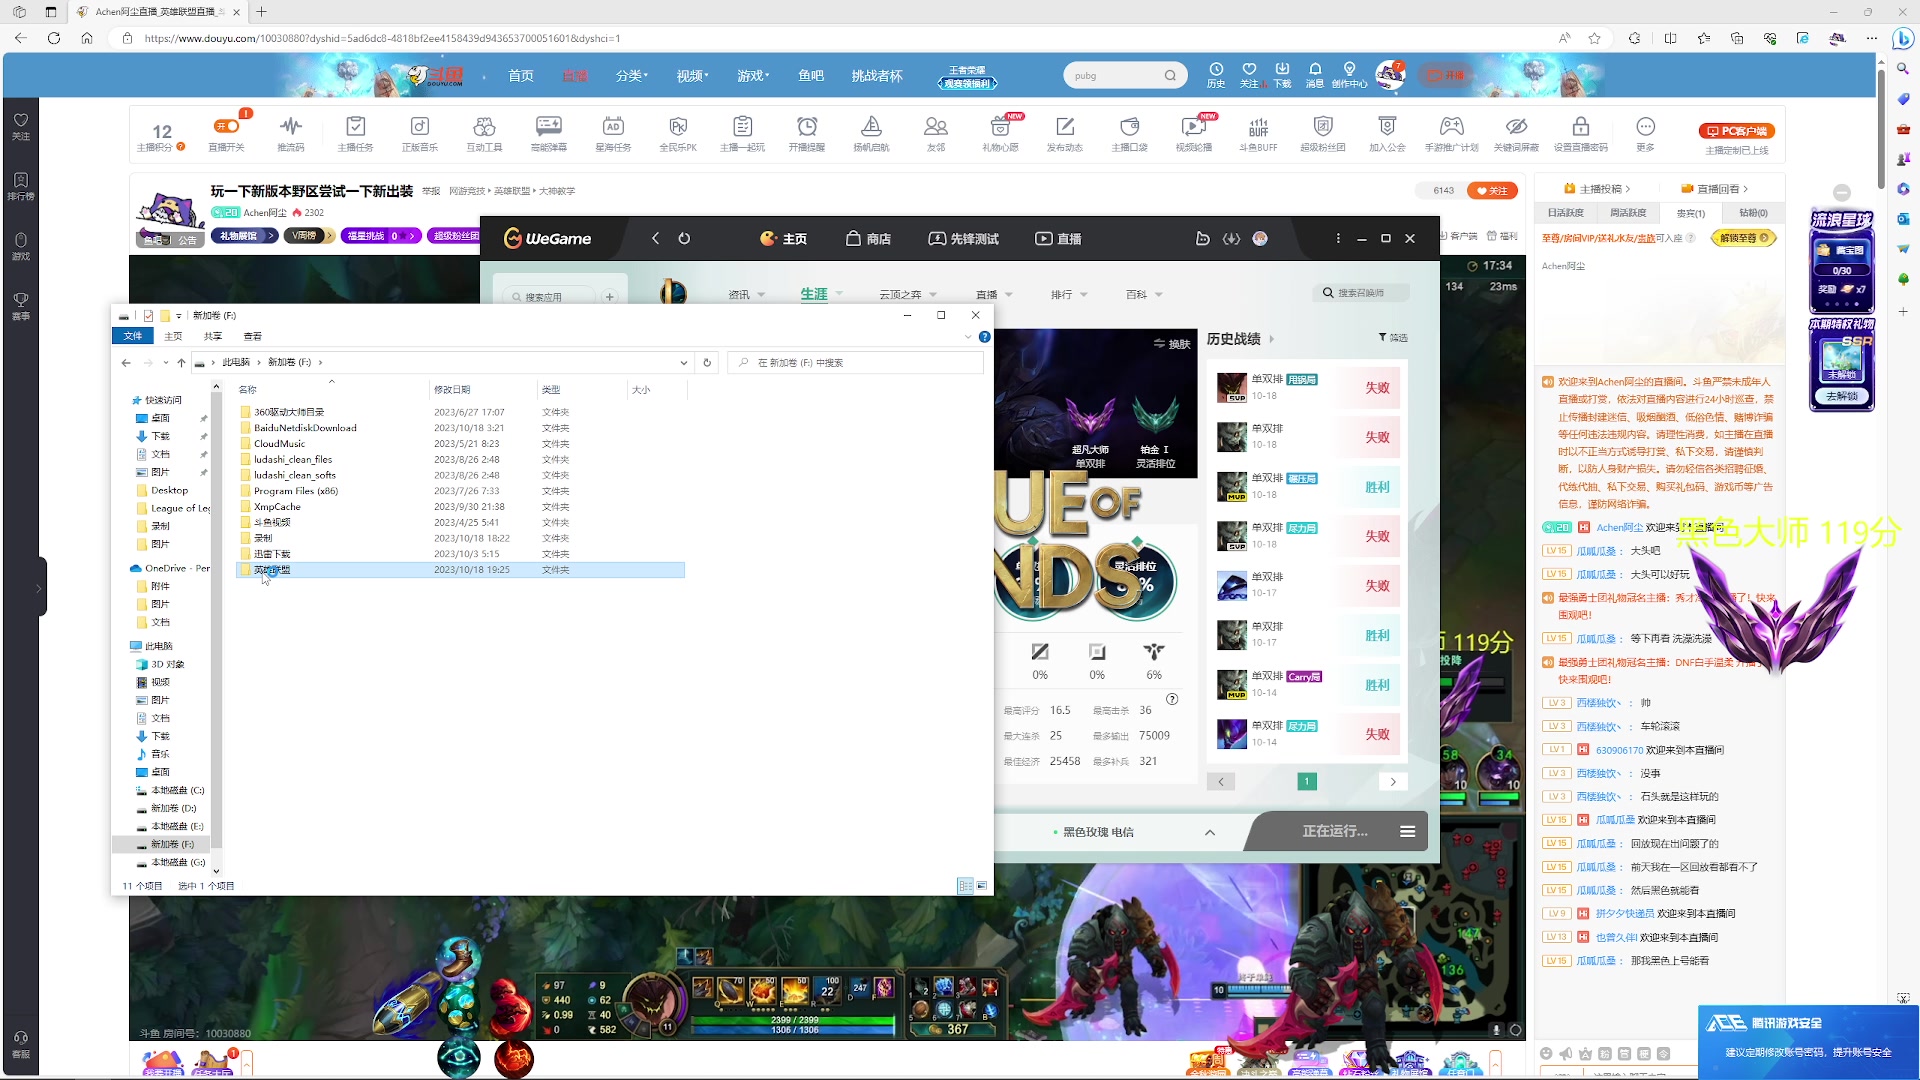Open 礼物心愿 gift wish icon
This screenshot has width=1920, height=1080.
(x=1000, y=126)
